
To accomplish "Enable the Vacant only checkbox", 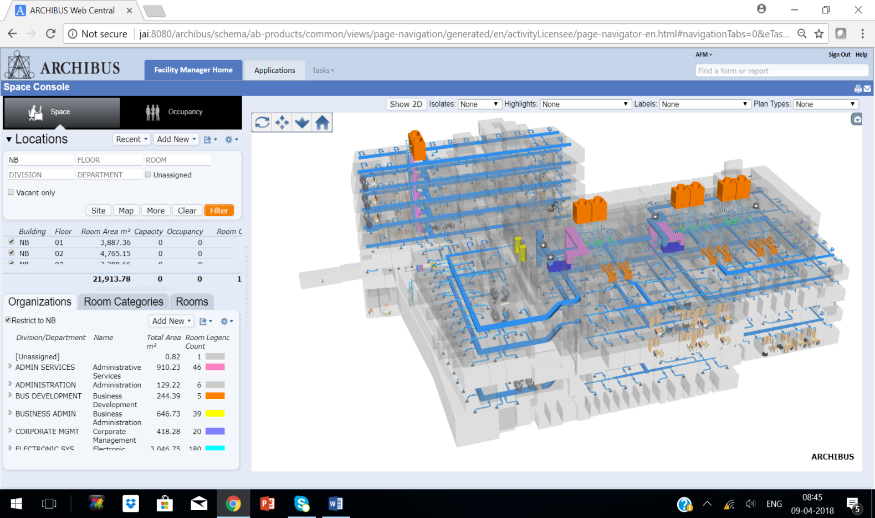I will tap(11, 192).
